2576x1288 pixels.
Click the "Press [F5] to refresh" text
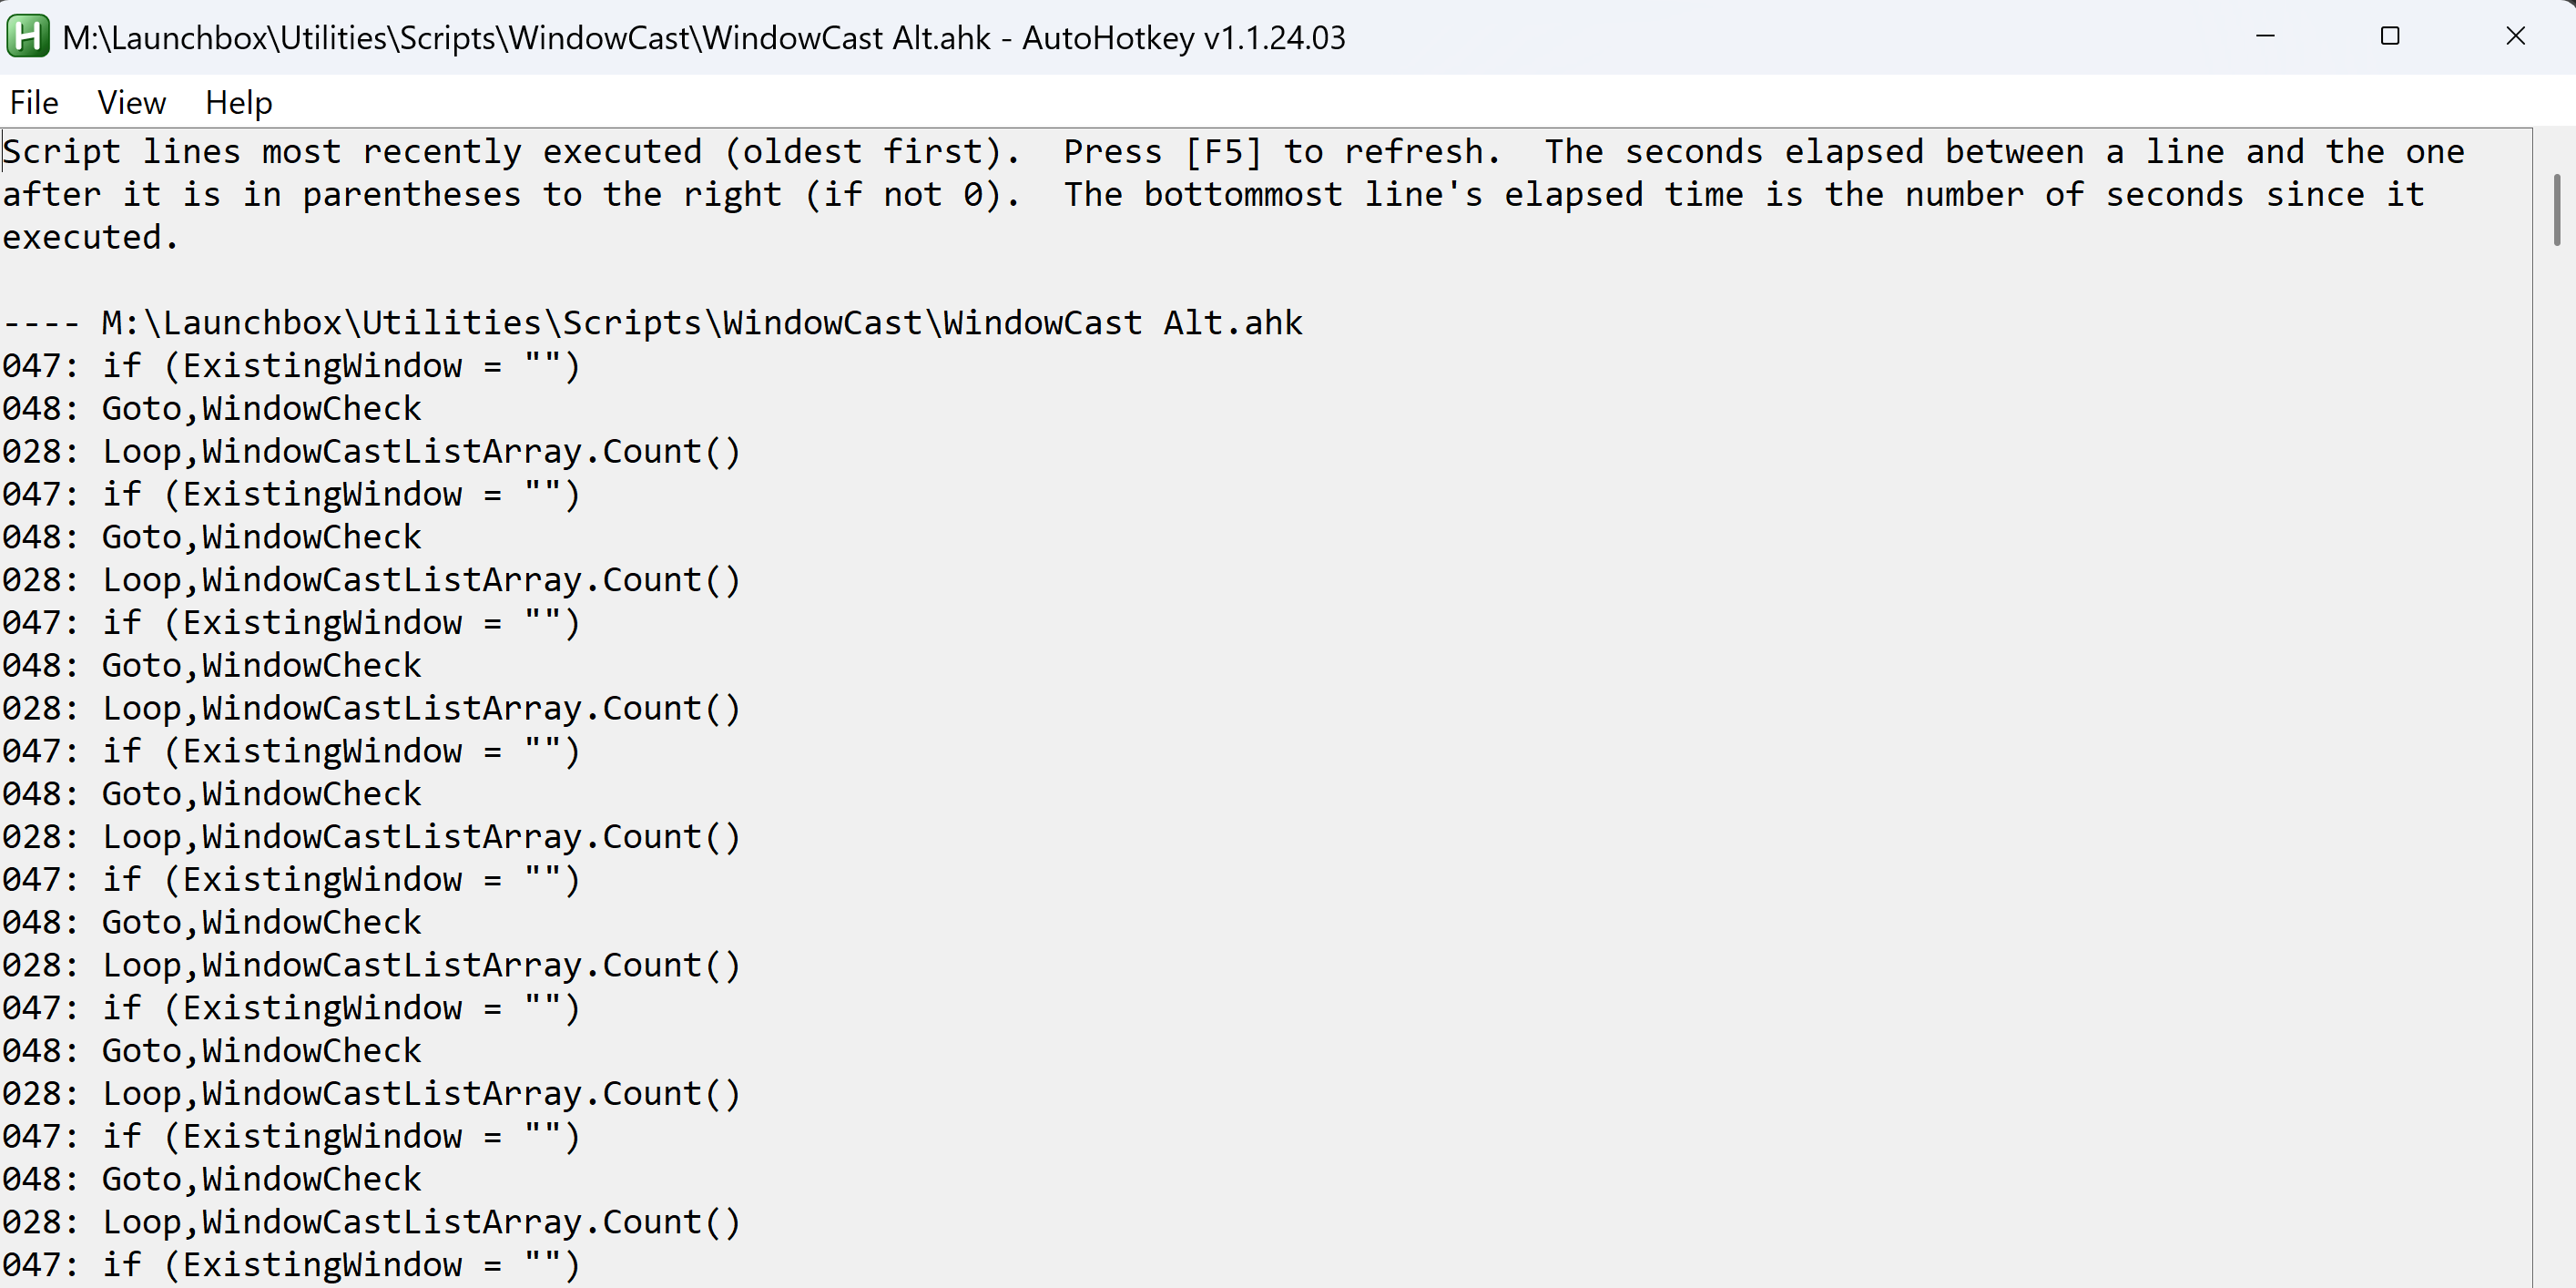[x=1280, y=152]
